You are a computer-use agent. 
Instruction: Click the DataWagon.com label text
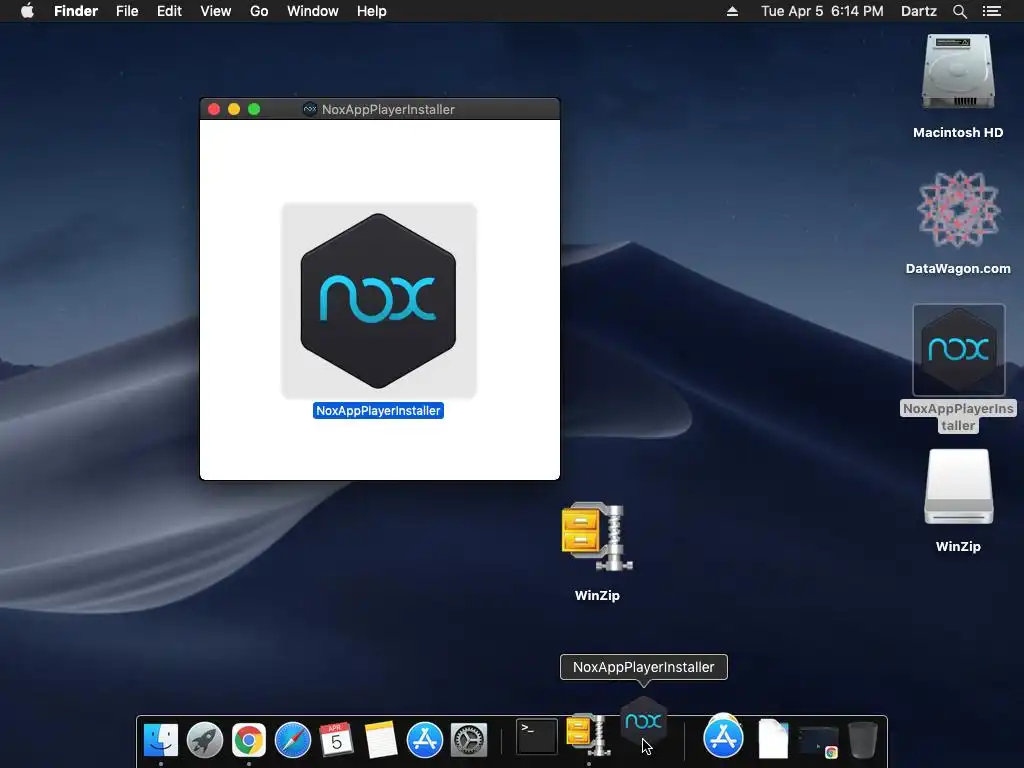(x=958, y=268)
